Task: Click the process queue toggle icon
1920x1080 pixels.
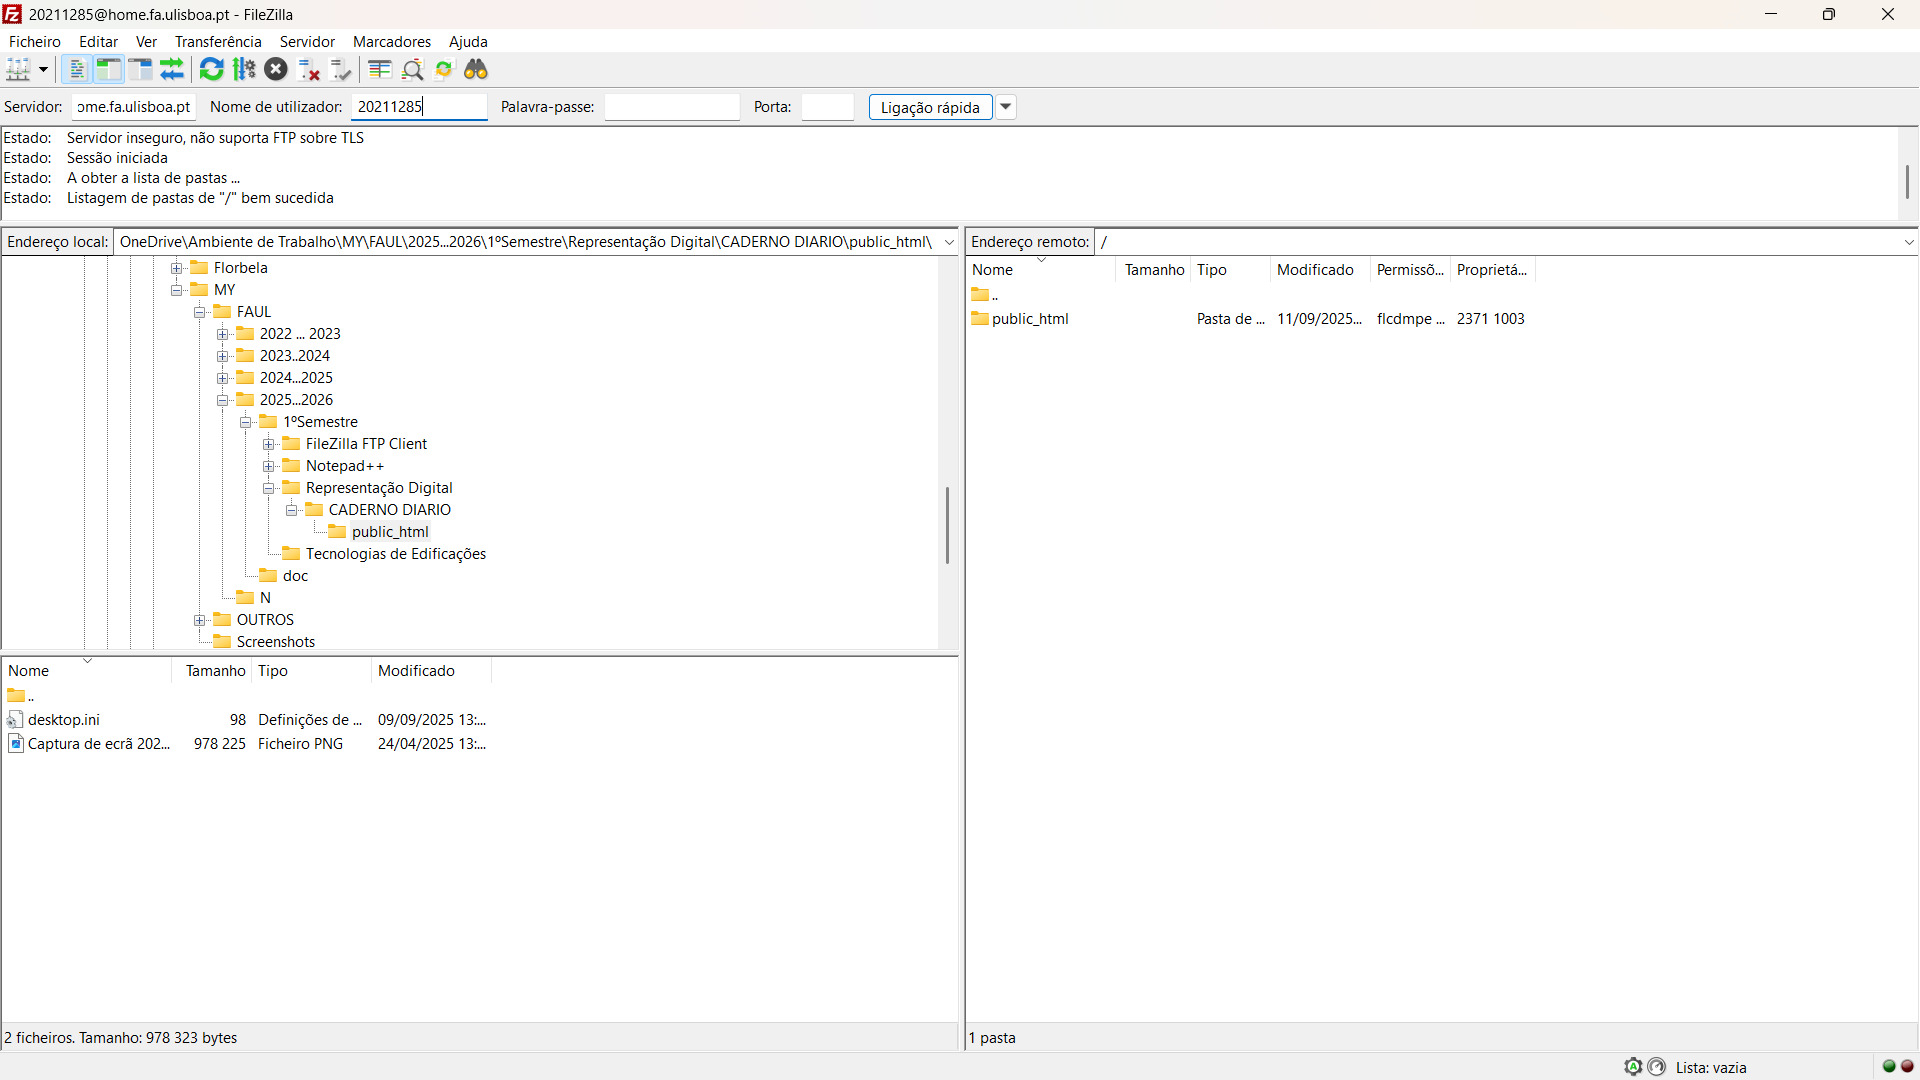Action: point(244,69)
